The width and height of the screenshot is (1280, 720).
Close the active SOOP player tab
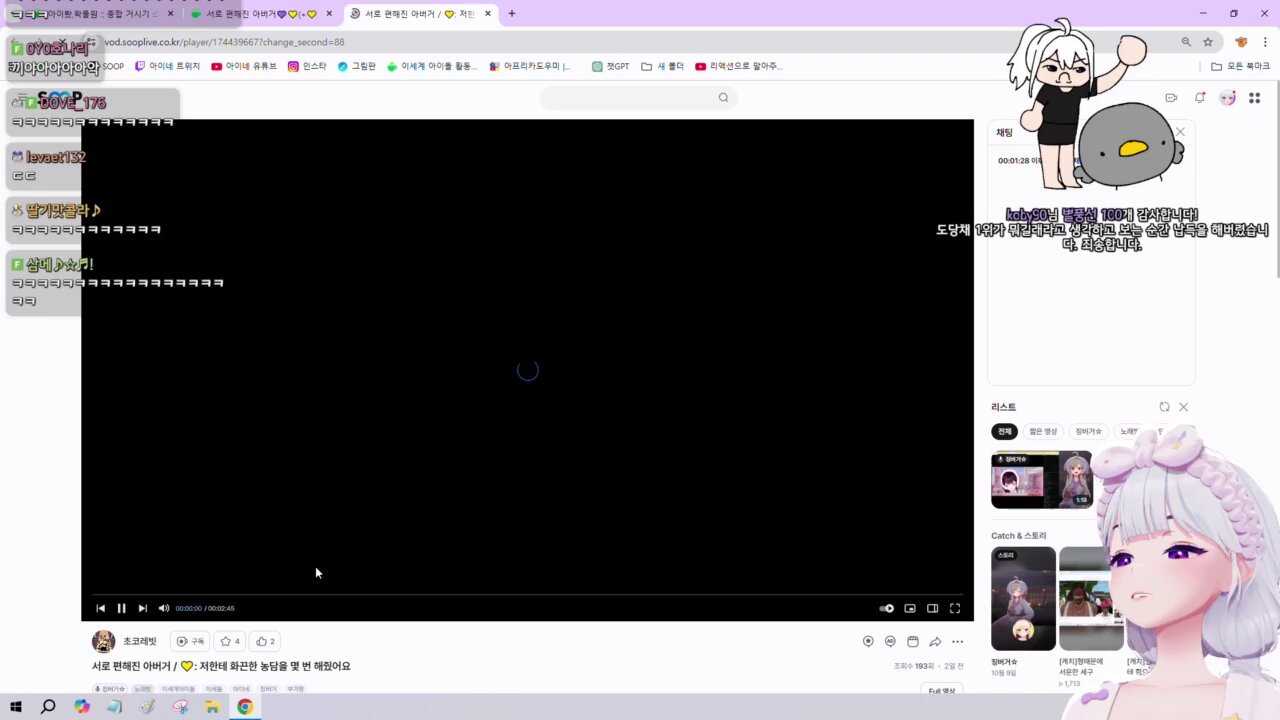(x=488, y=14)
